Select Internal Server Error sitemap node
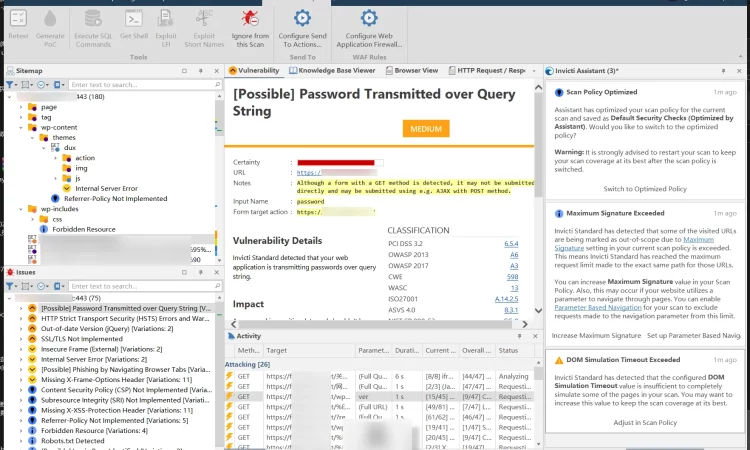This screenshot has width=750, height=450. point(106,188)
